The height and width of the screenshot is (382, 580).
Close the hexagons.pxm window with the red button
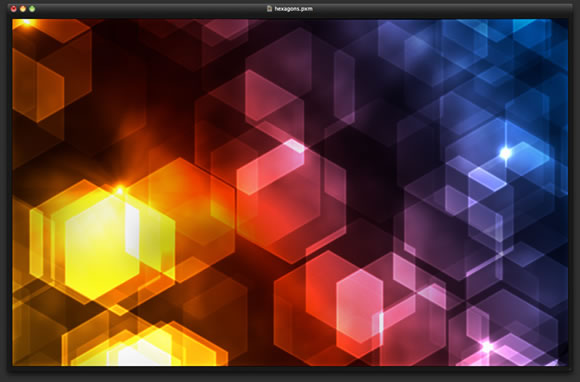coord(14,9)
